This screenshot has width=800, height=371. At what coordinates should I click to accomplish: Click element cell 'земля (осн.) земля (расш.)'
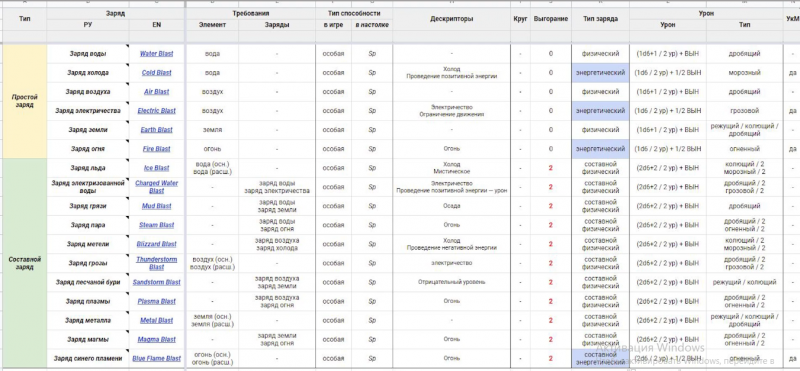click(212, 320)
